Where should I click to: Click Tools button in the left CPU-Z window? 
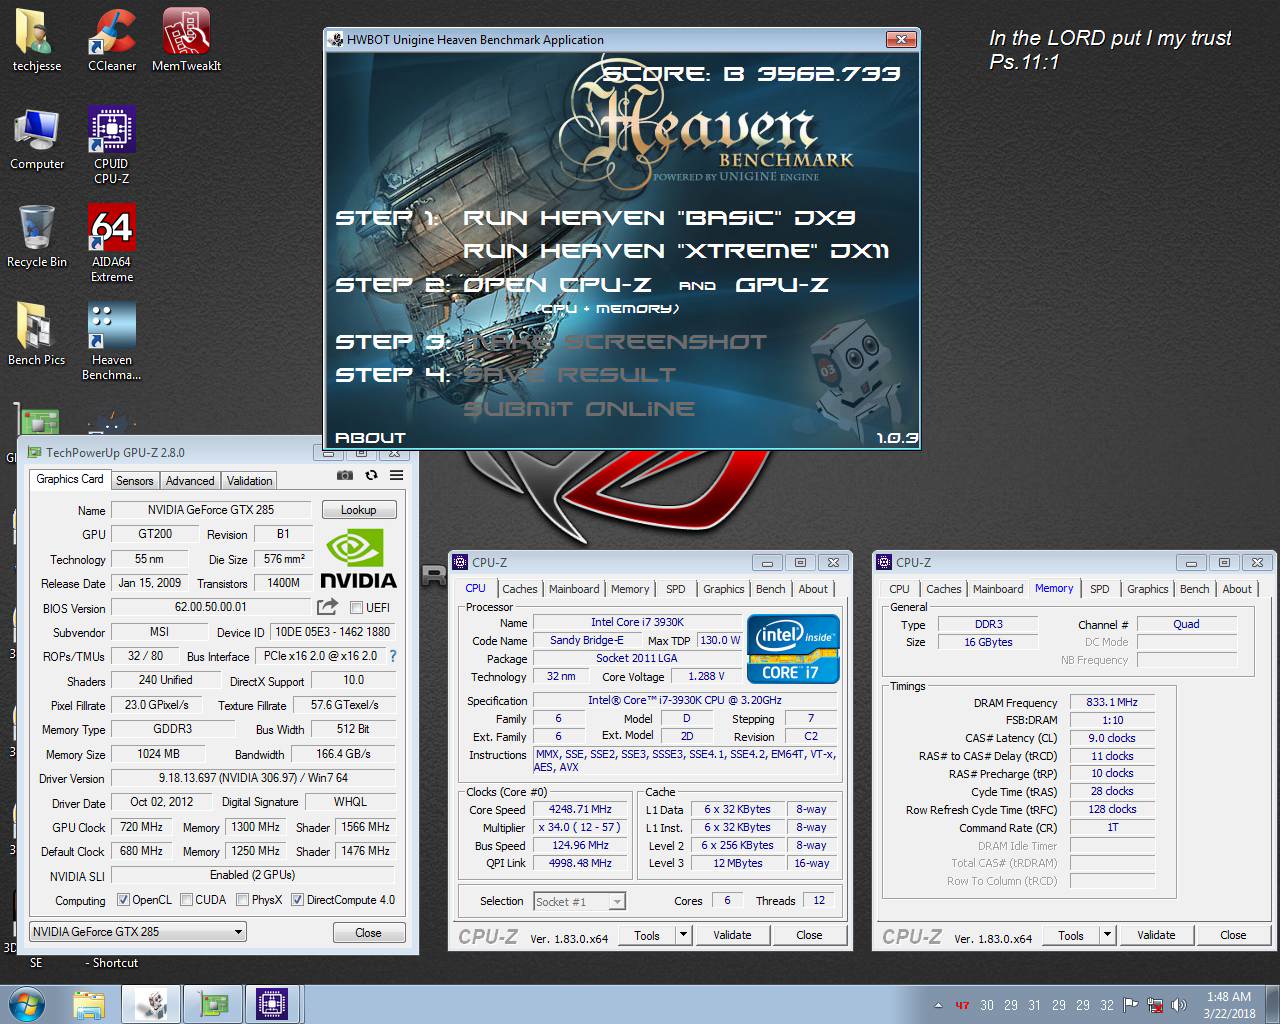pos(647,935)
